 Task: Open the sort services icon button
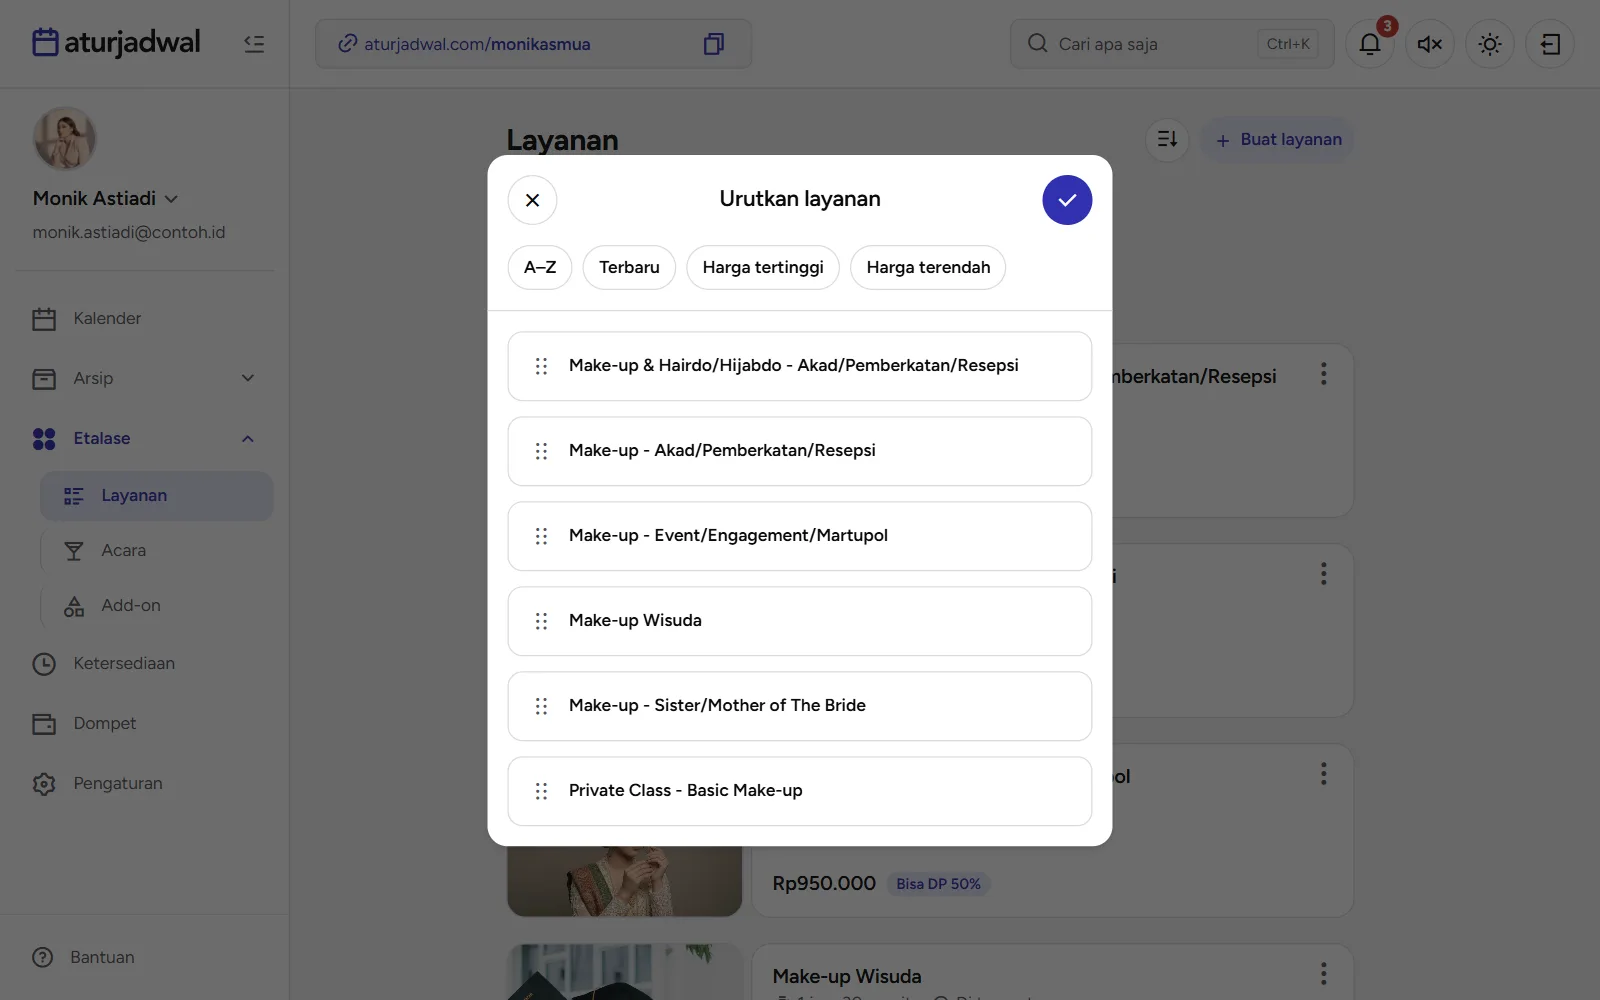click(1167, 139)
